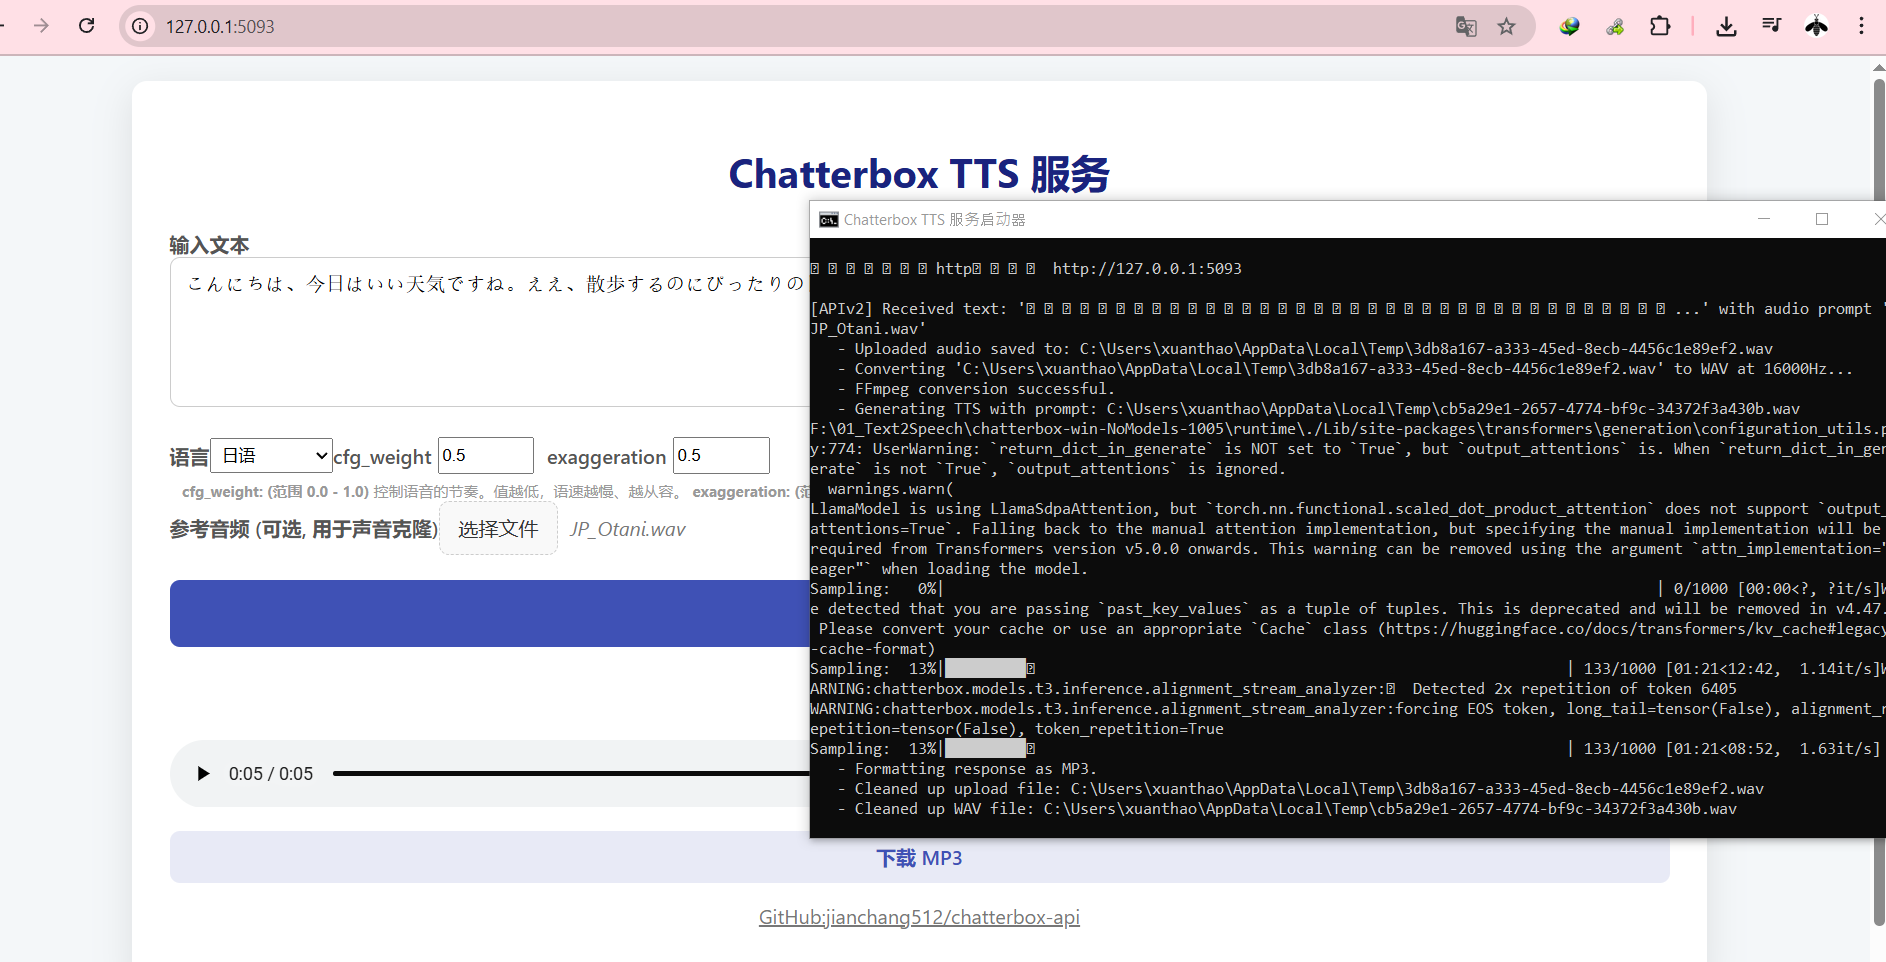Click the Google Translate icon in address bar
The image size is (1886, 962).
point(1466,27)
